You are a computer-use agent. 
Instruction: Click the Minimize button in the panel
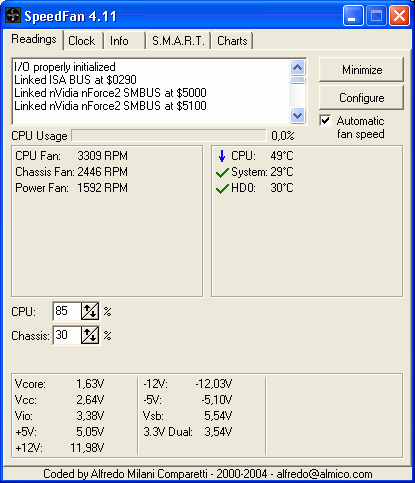tap(362, 70)
